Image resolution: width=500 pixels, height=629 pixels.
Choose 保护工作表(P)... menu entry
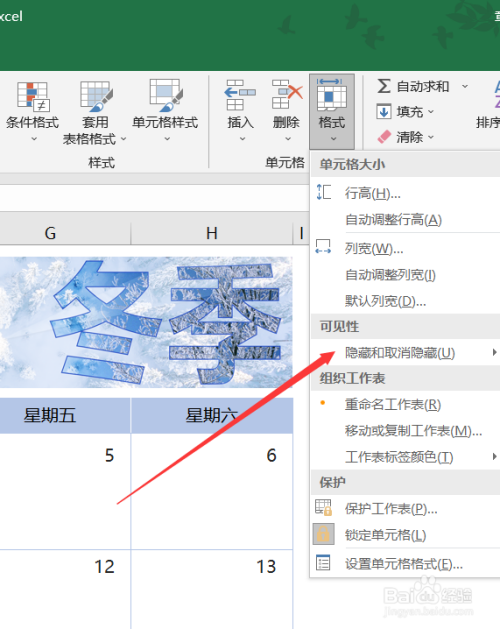tap(405, 509)
